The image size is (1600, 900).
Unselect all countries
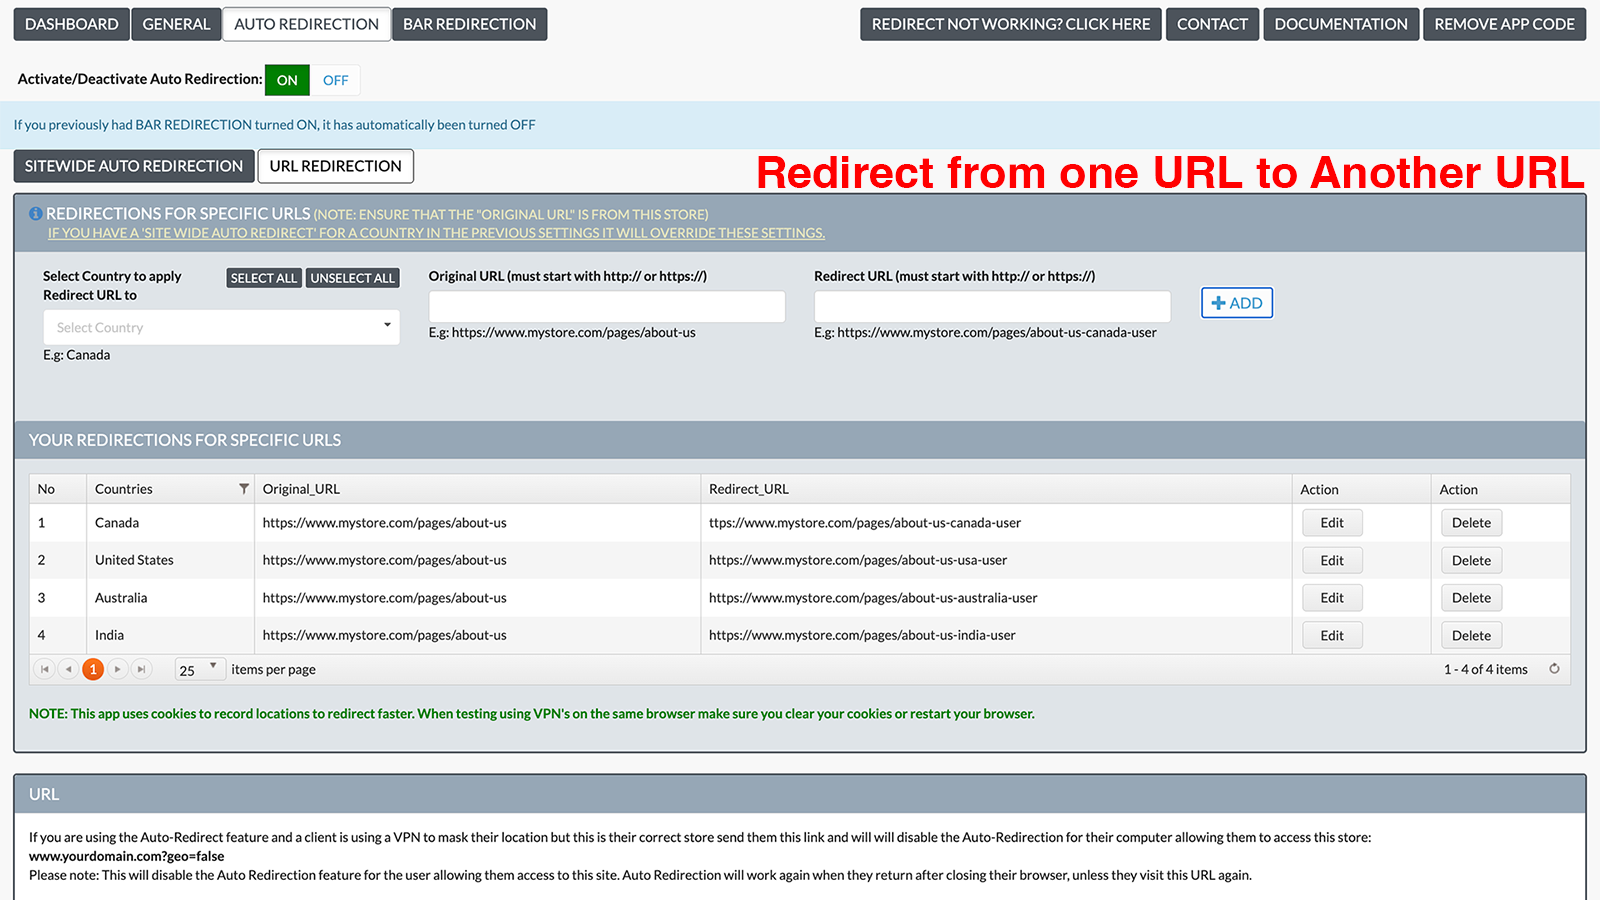click(x=352, y=277)
